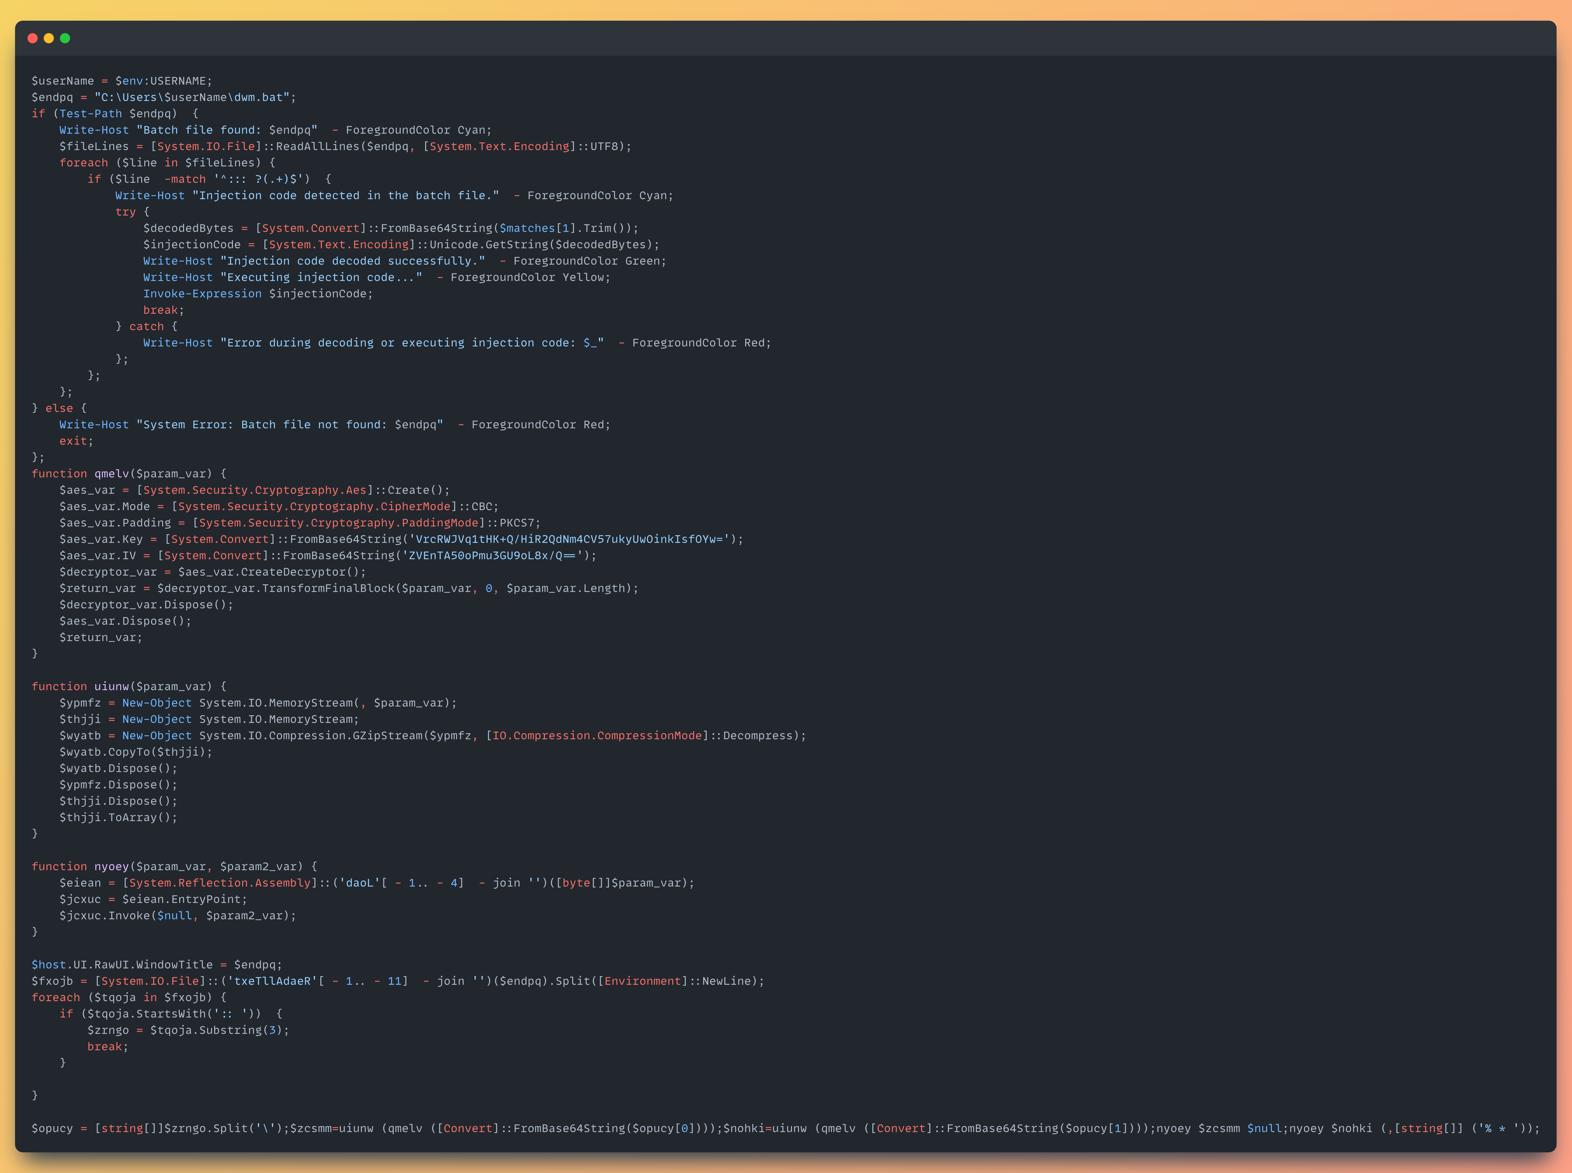Click the '$aes_var.Dispose();' line

click(x=125, y=621)
